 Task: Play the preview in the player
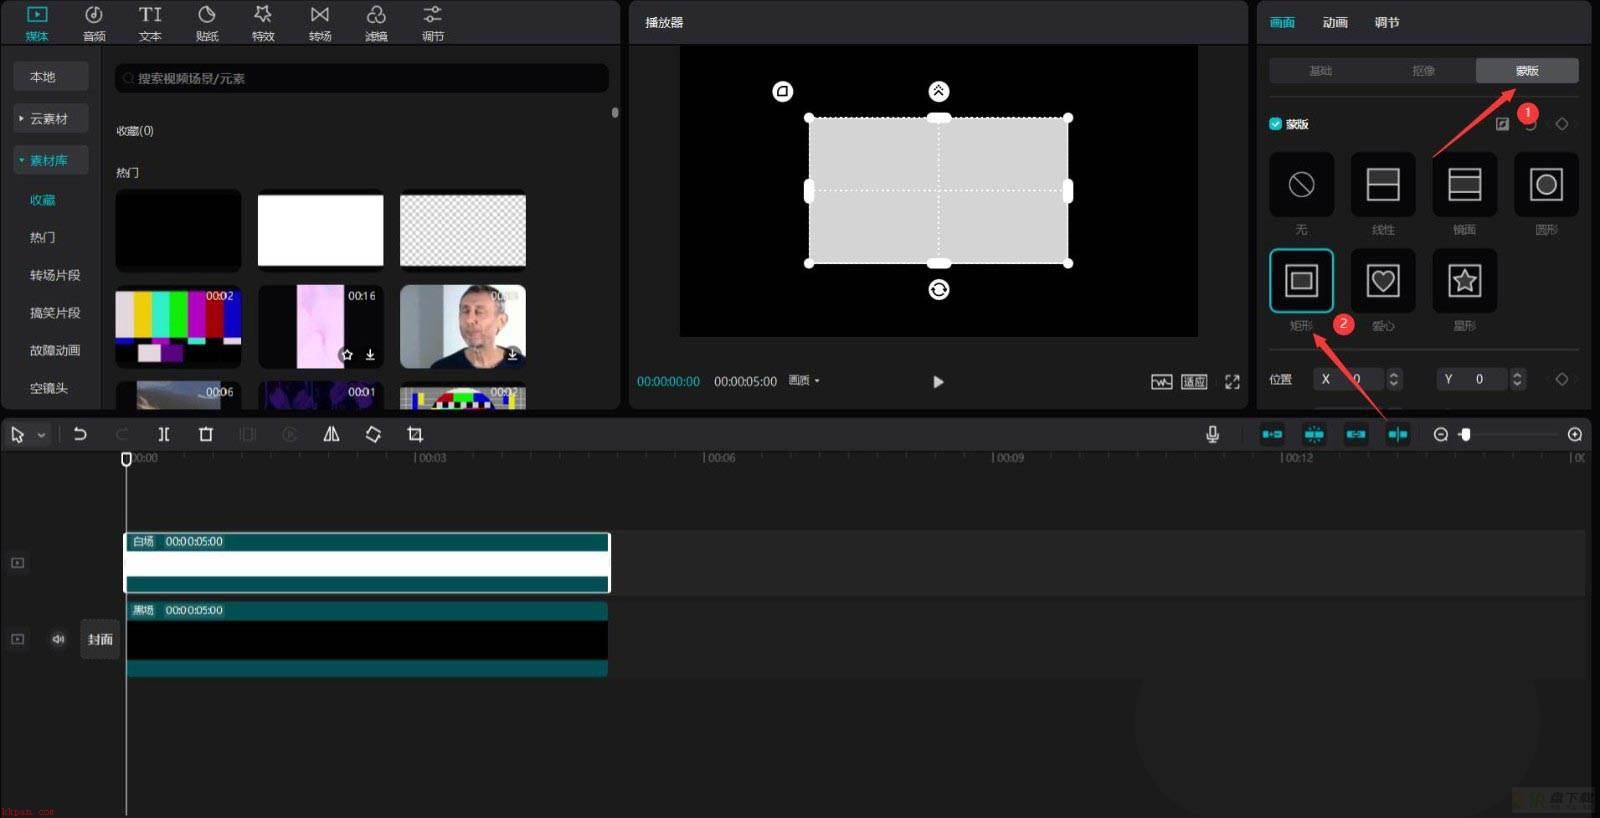938,382
